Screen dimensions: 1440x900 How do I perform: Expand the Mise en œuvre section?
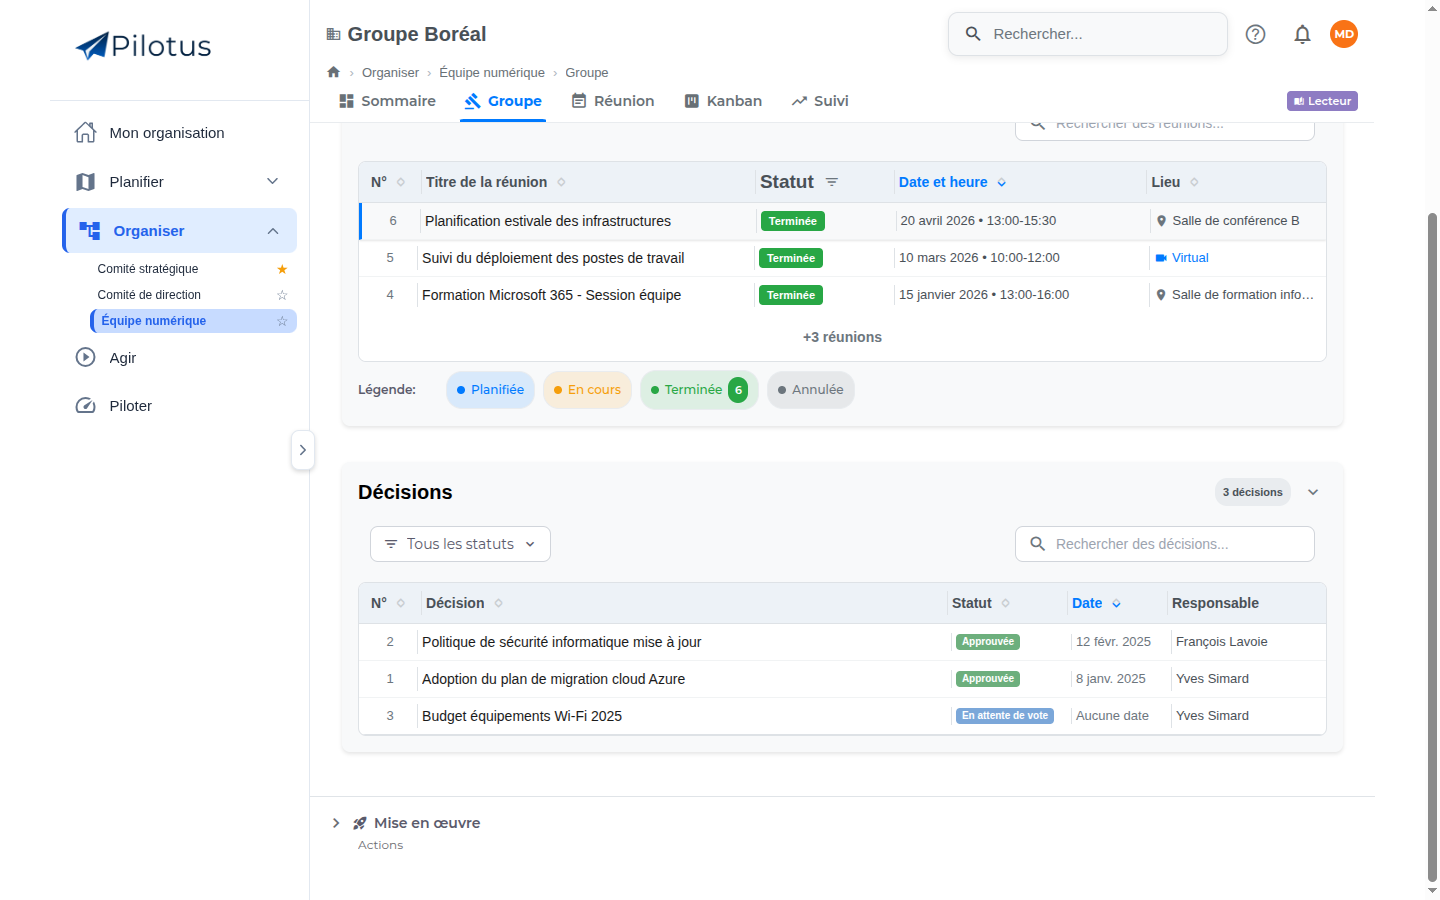pyautogui.click(x=336, y=823)
